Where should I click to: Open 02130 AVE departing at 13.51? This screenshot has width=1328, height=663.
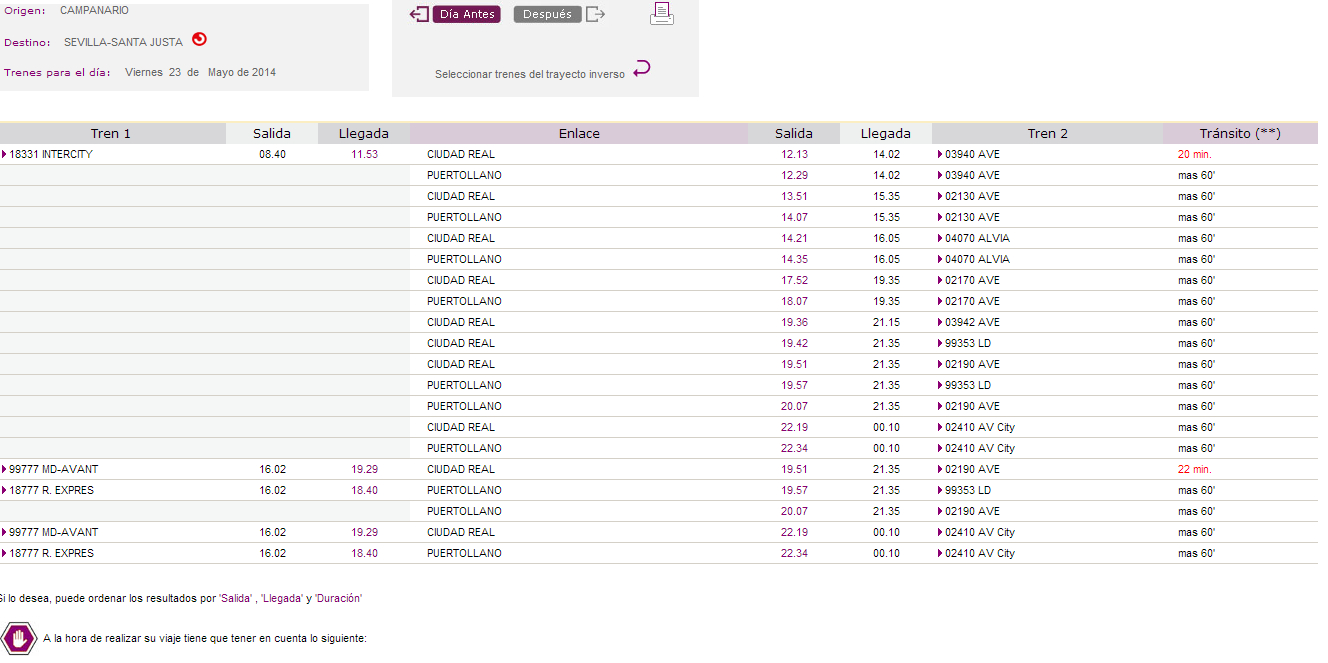click(972, 196)
